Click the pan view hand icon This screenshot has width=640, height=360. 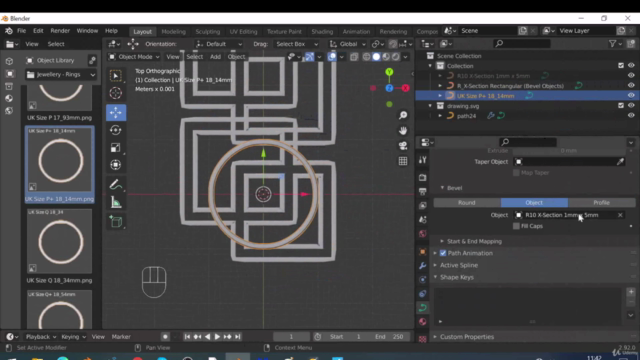click(403, 131)
